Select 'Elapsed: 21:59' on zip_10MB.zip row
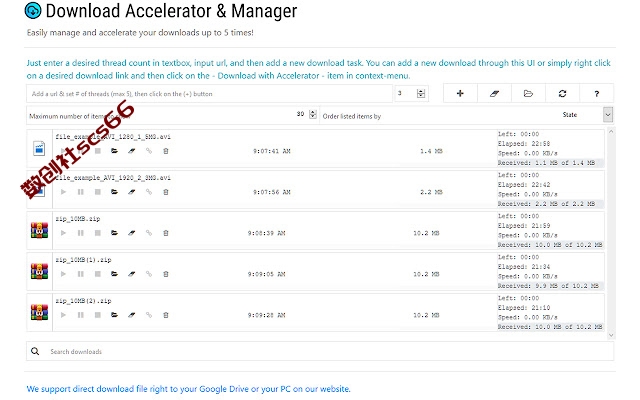Image resolution: width=640 pixels, height=400 pixels. point(524,226)
